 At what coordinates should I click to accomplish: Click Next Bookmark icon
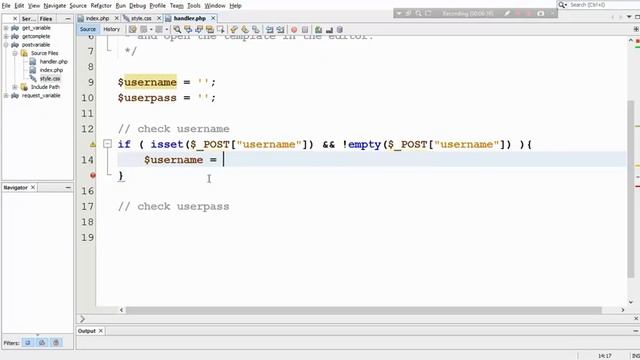(245, 29)
